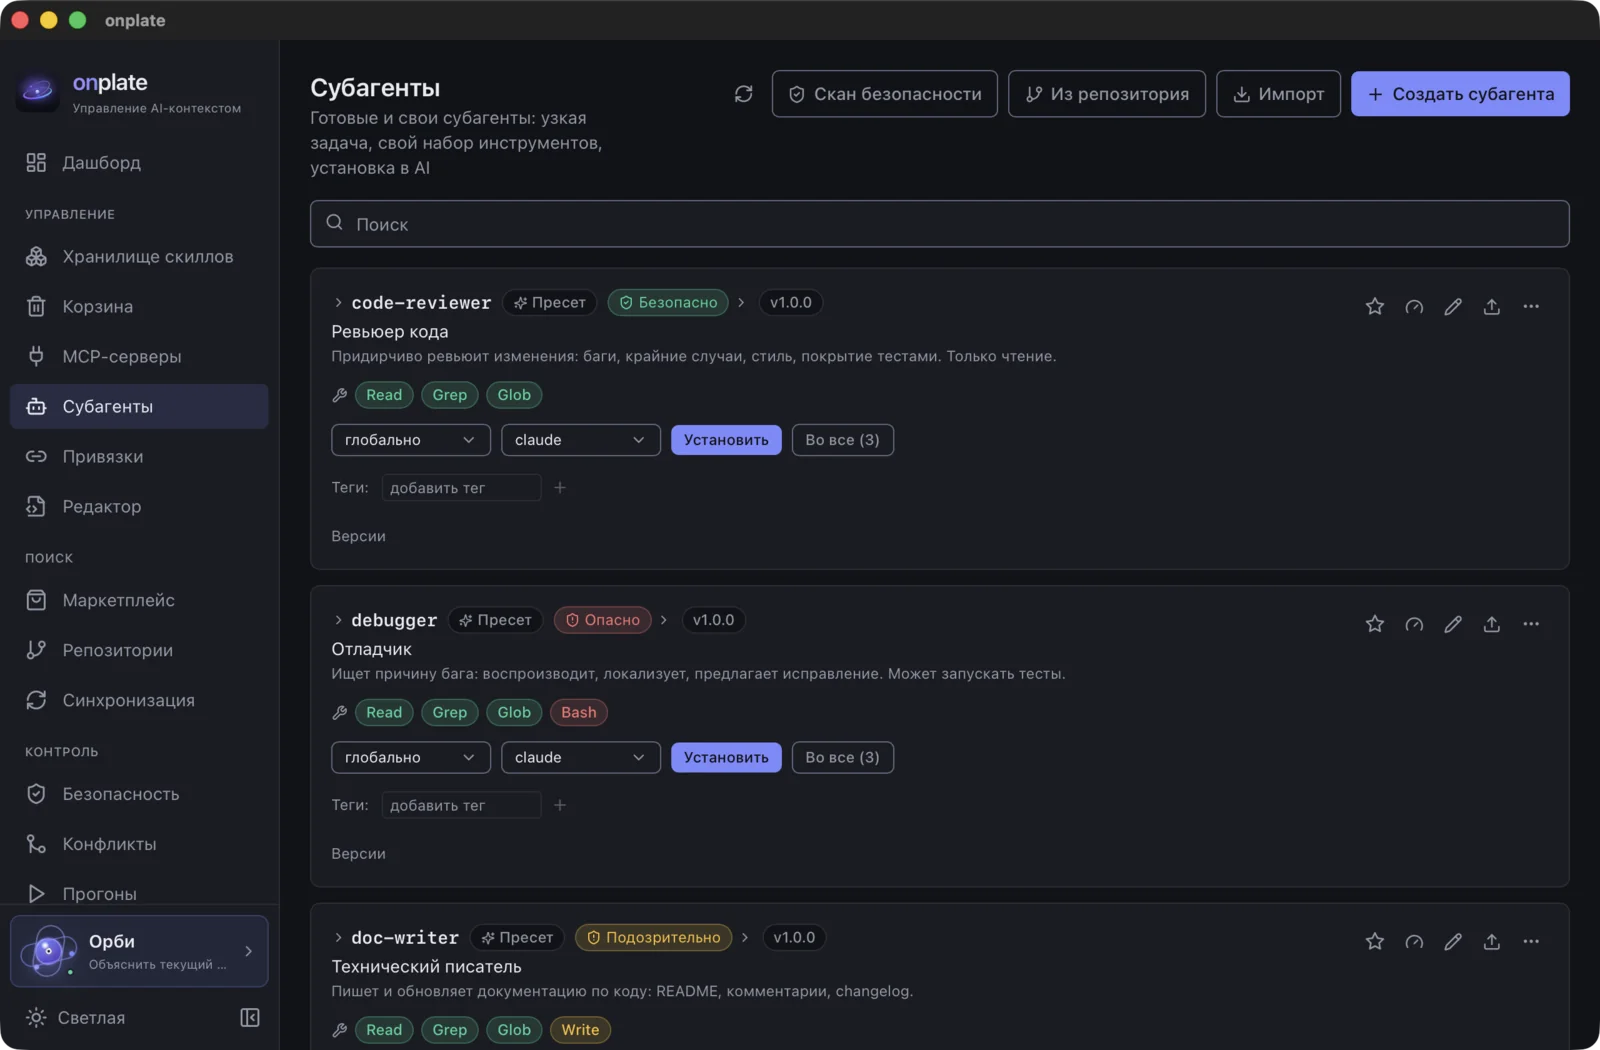Add tag plus icon for code-reviewer
This screenshot has height=1050, width=1600.
560,488
